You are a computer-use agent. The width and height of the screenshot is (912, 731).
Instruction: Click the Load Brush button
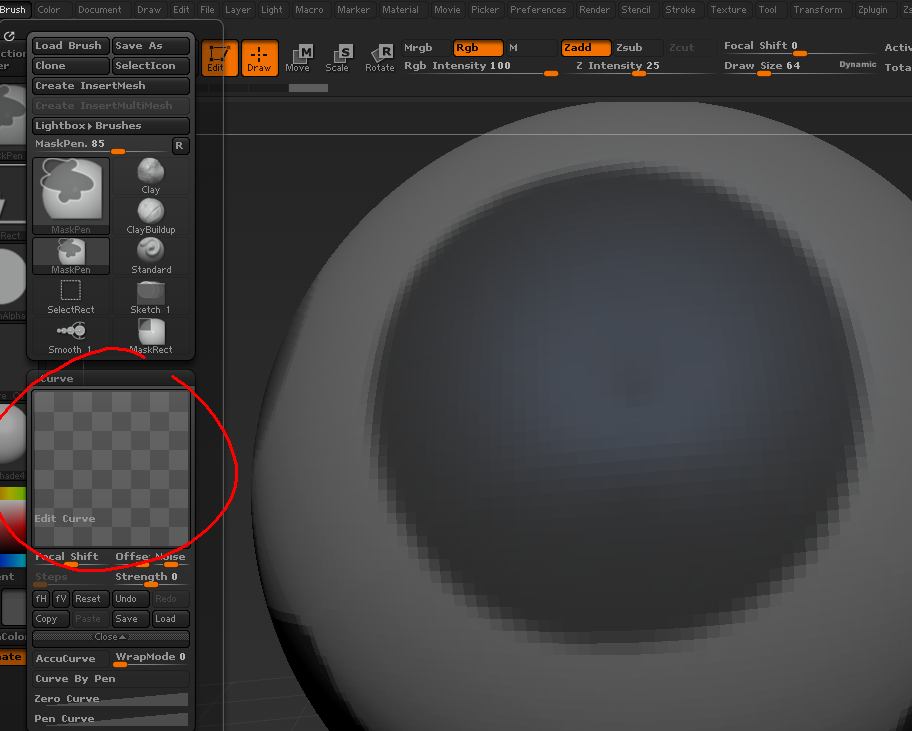click(70, 46)
